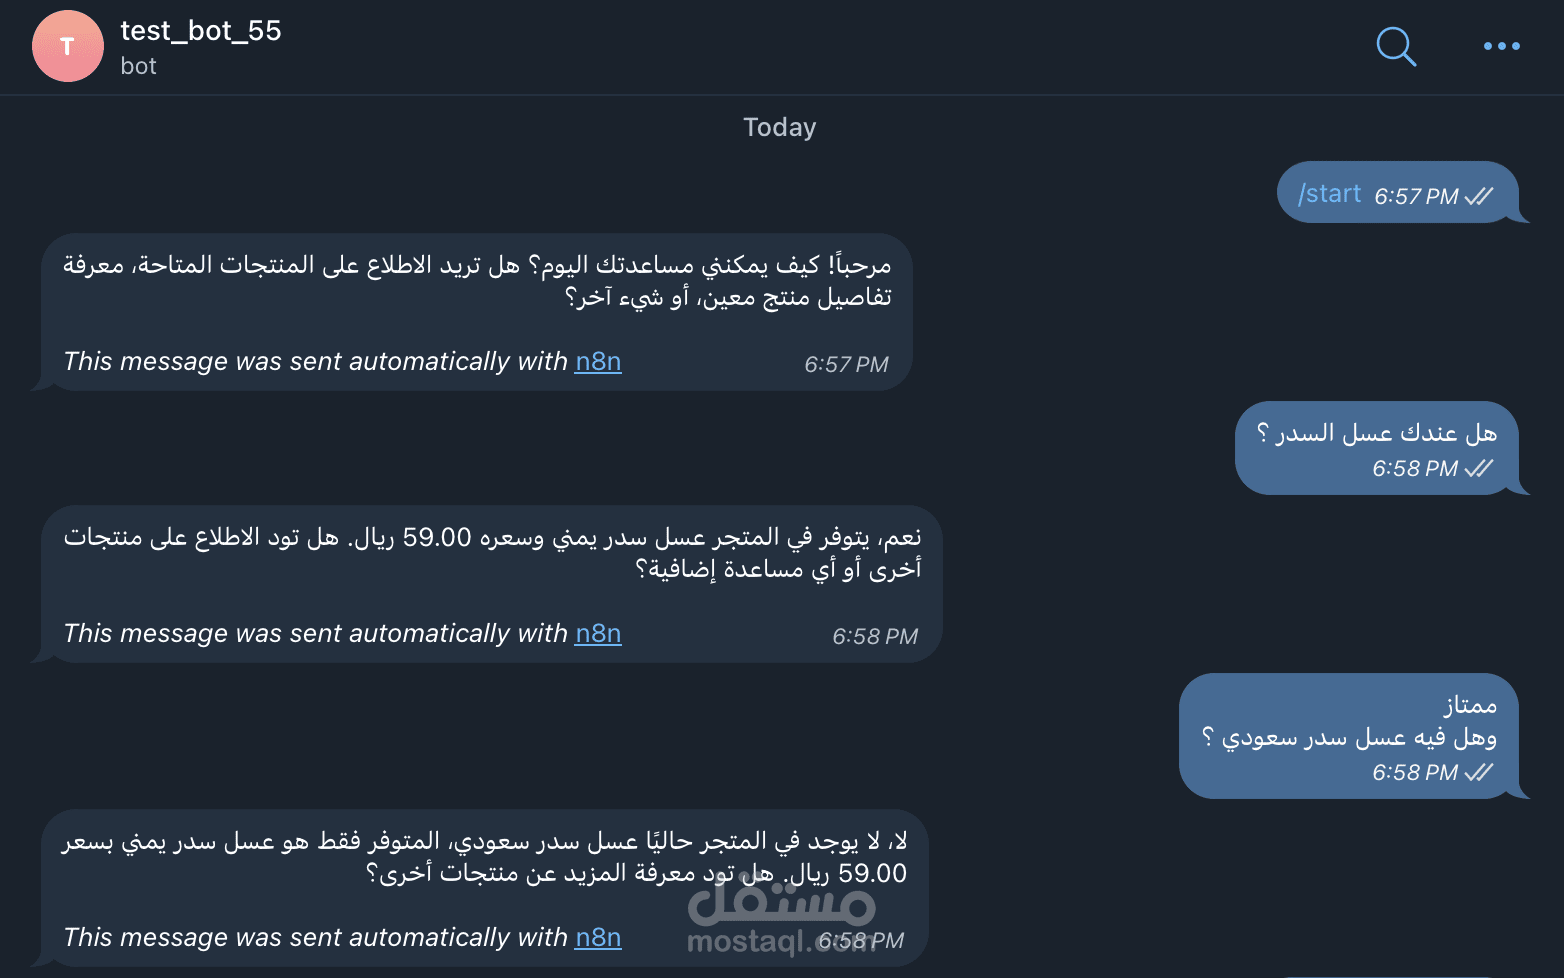Open n8n link in the مرحباً welcome message
Viewport: 1564px width, 978px height.
[598, 361]
